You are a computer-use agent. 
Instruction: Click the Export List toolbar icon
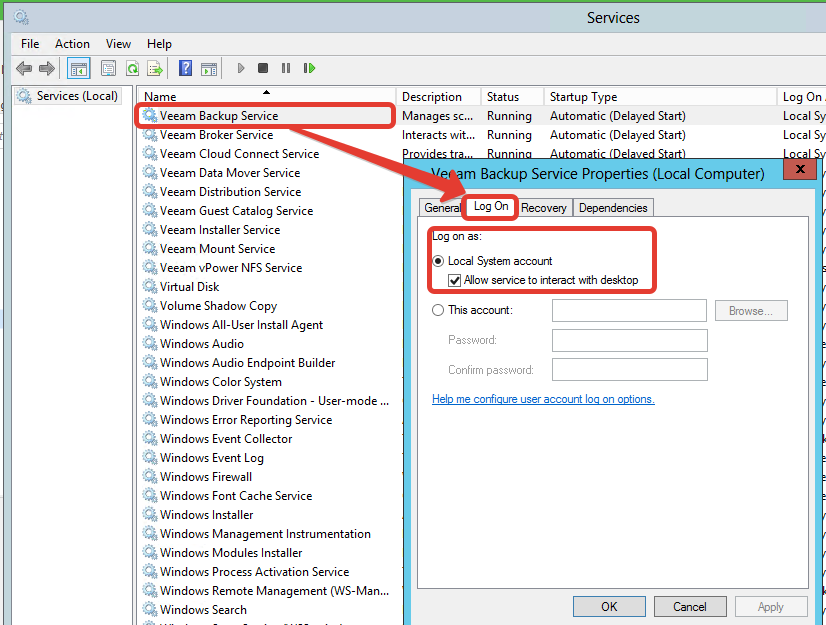tap(155, 69)
